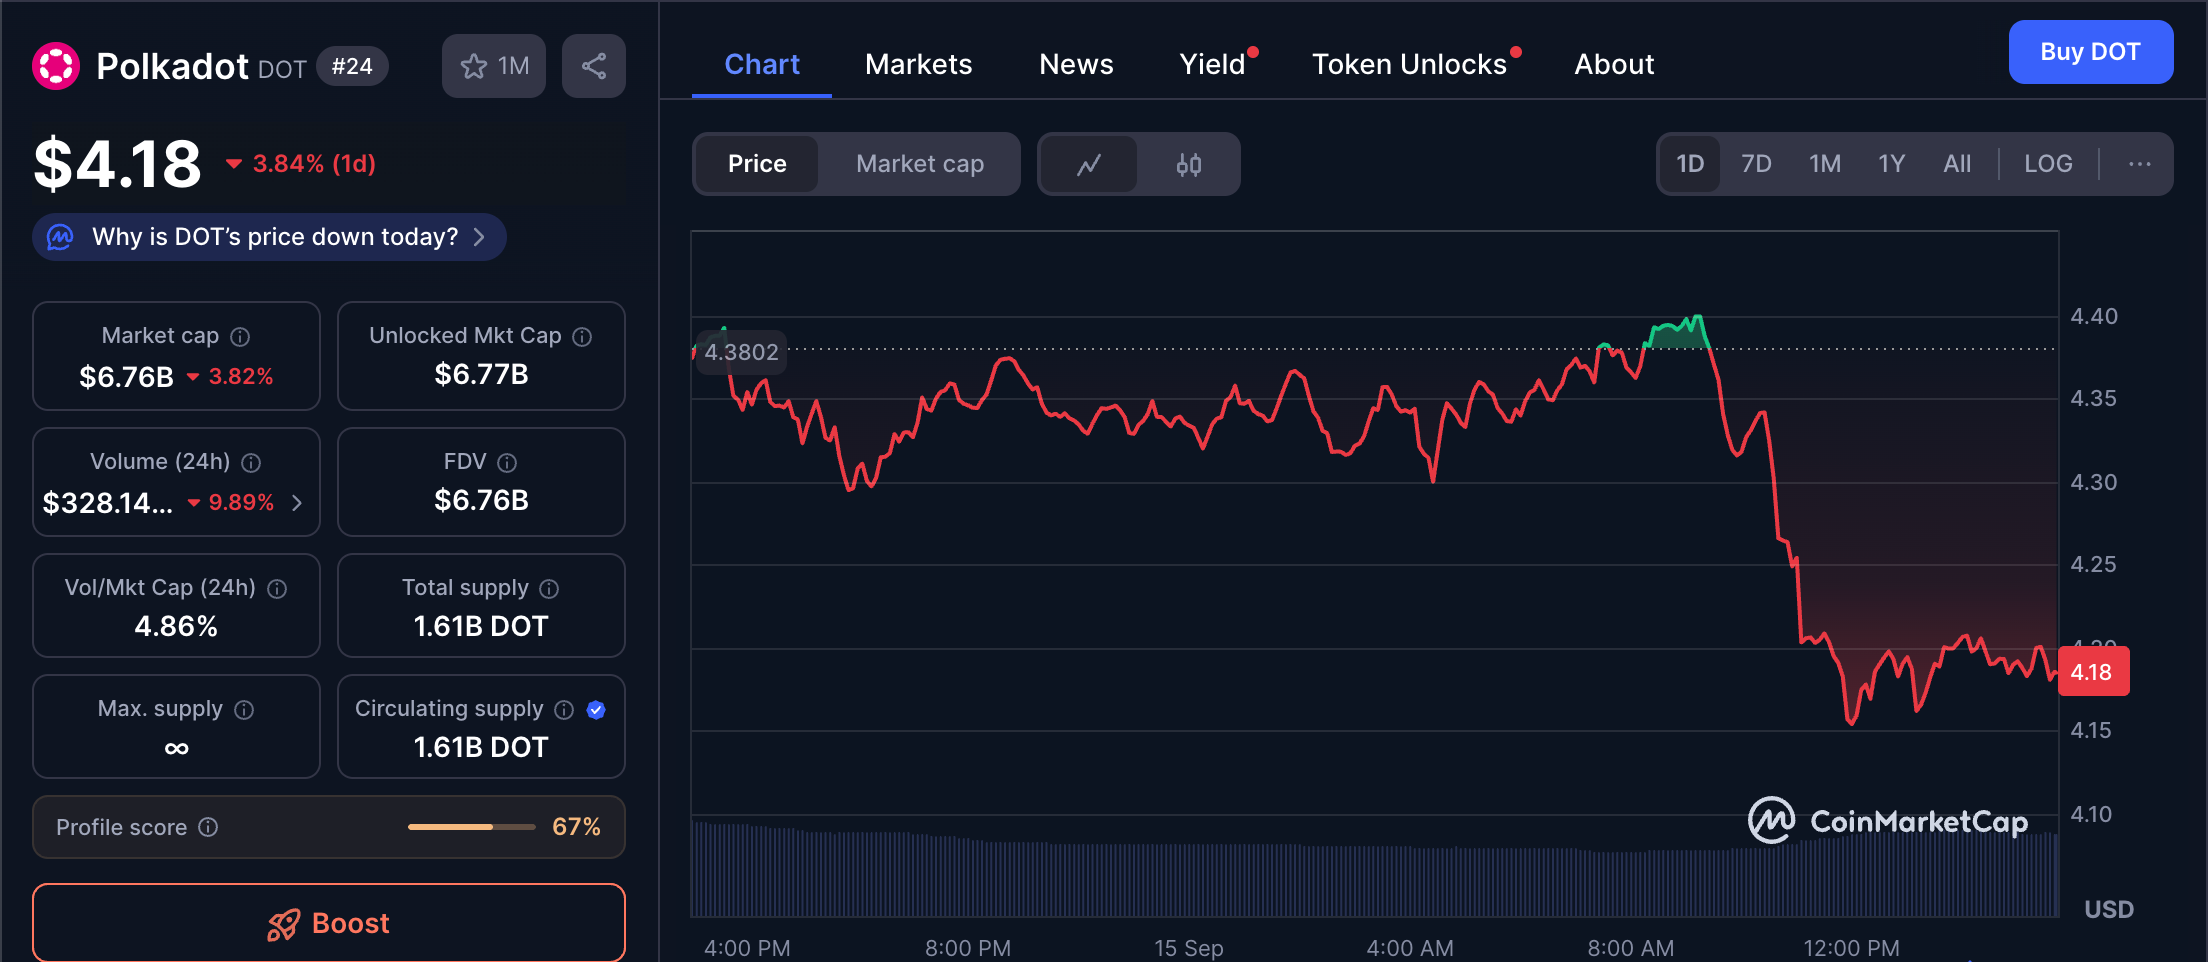The width and height of the screenshot is (2208, 962).
Task: Open the About tab
Action: tap(1614, 64)
